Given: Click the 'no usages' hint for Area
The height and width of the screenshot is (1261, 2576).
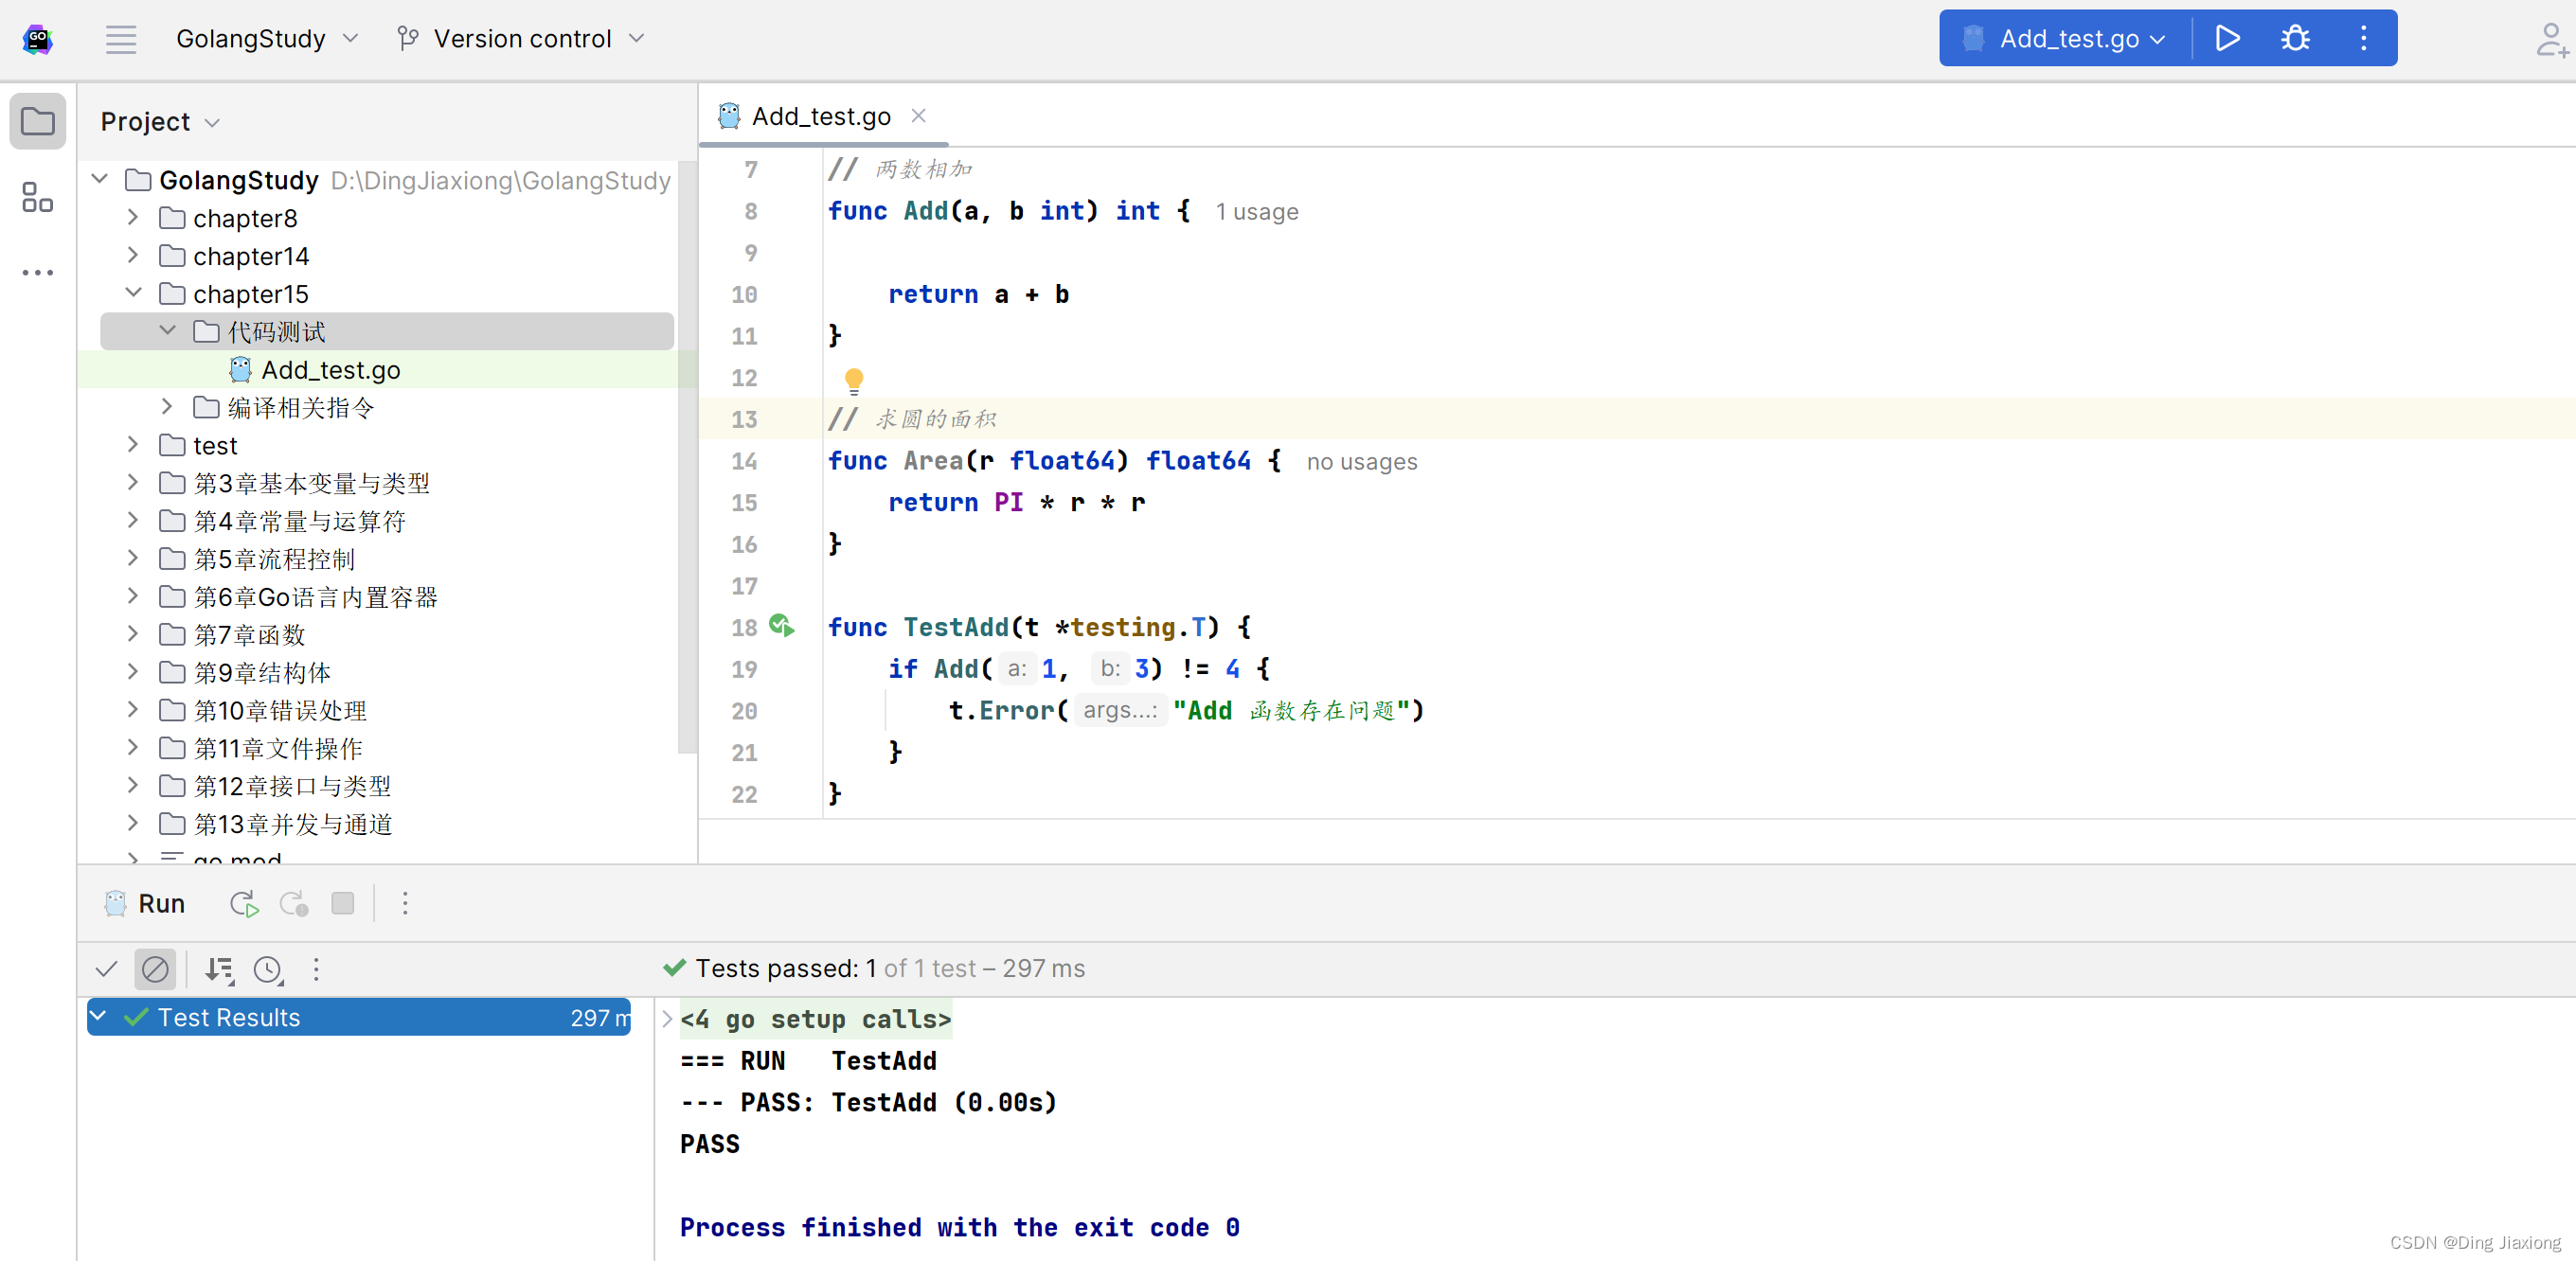Looking at the screenshot, I should pos(1362,462).
